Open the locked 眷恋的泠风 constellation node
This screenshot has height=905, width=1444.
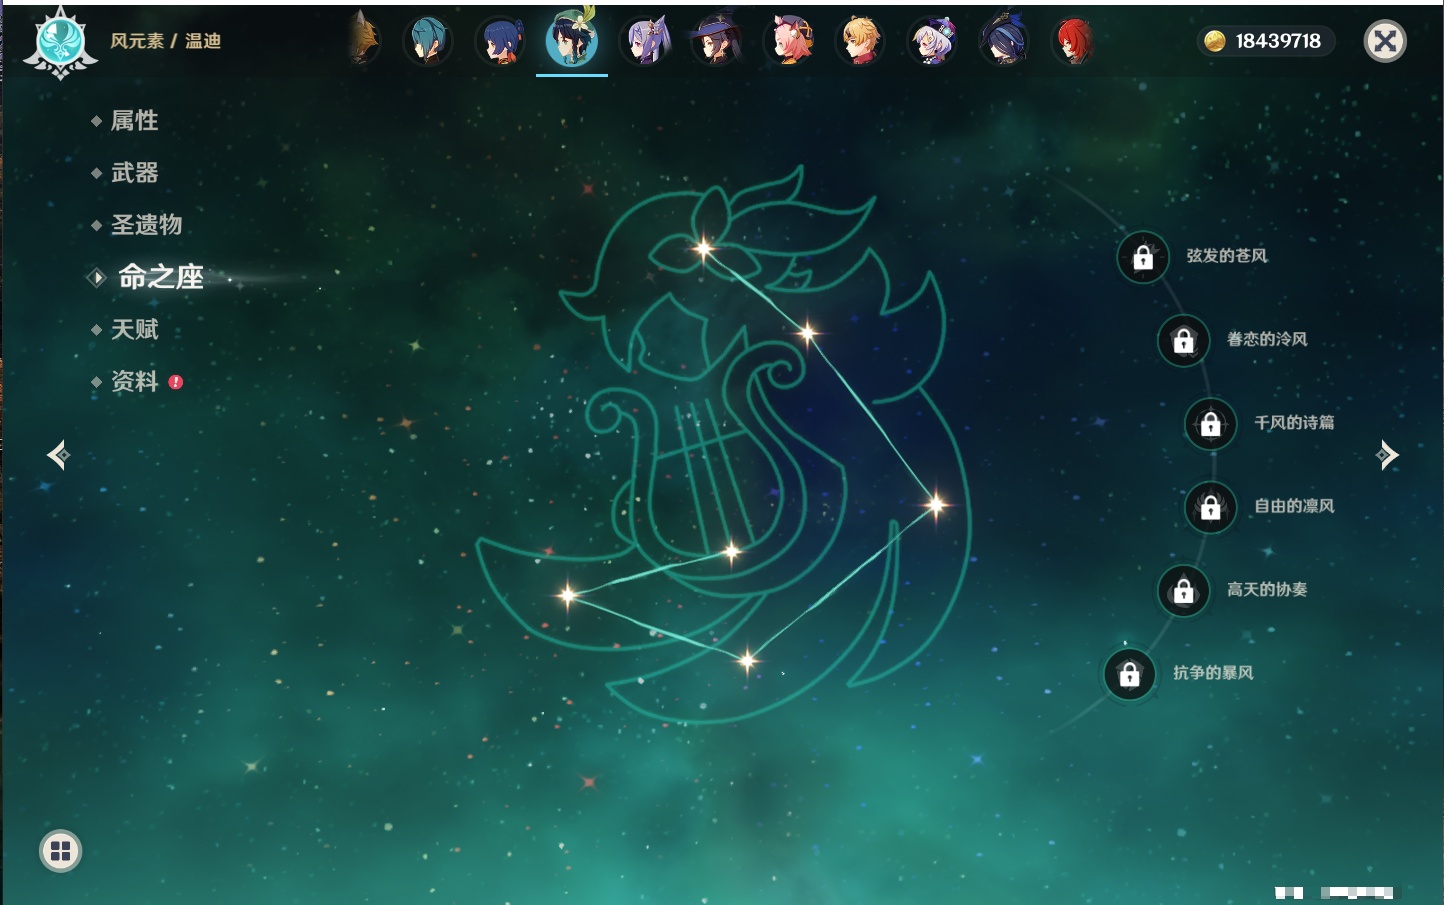pos(1184,340)
